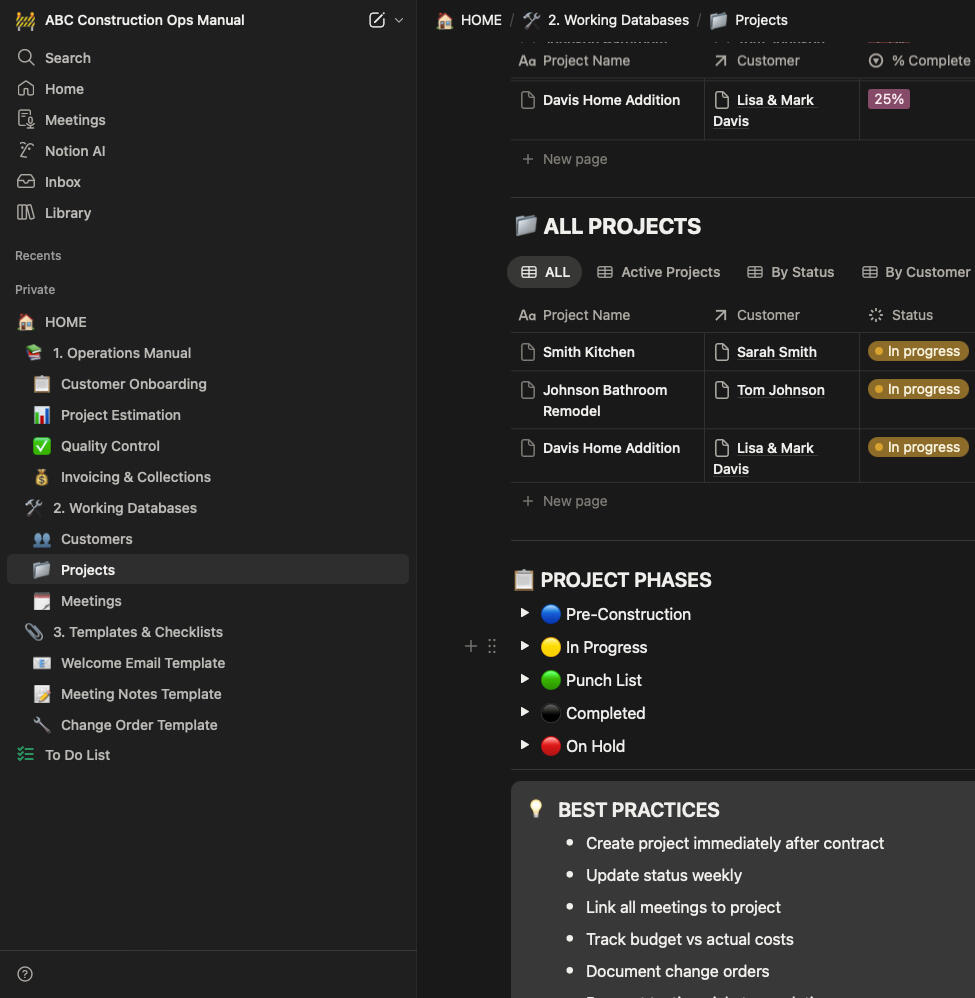The image size is (975, 998).
Task: Open Notion AI from sidebar
Action: [74, 151]
